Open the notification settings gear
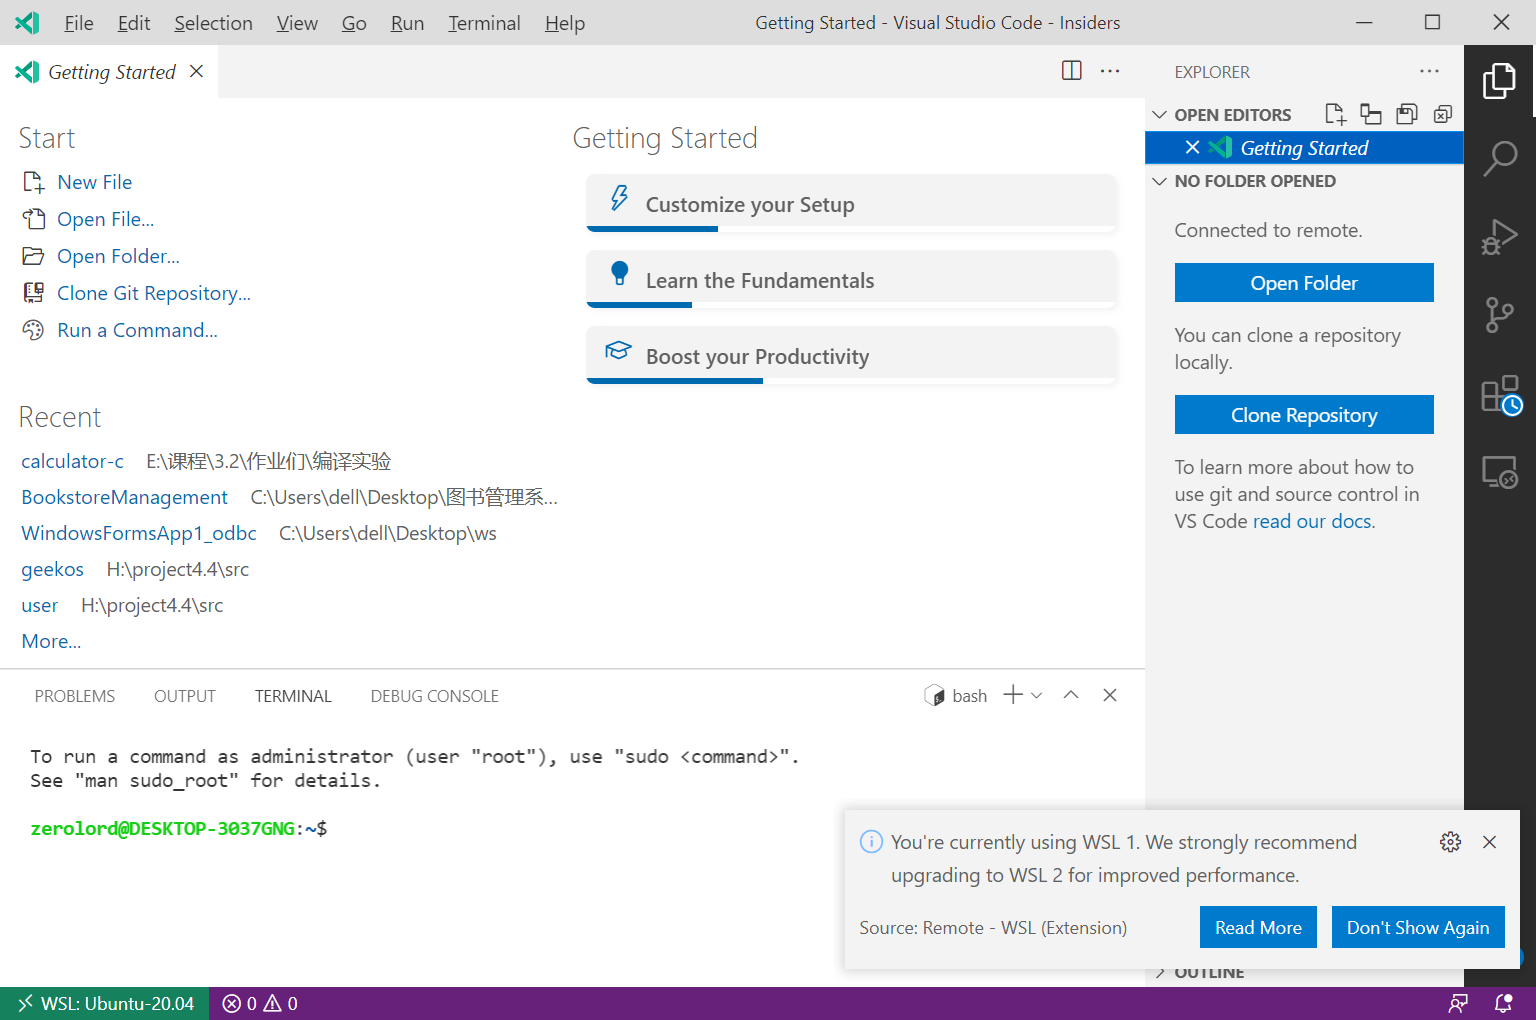This screenshot has height=1020, width=1536. (x=1450, y=842)
